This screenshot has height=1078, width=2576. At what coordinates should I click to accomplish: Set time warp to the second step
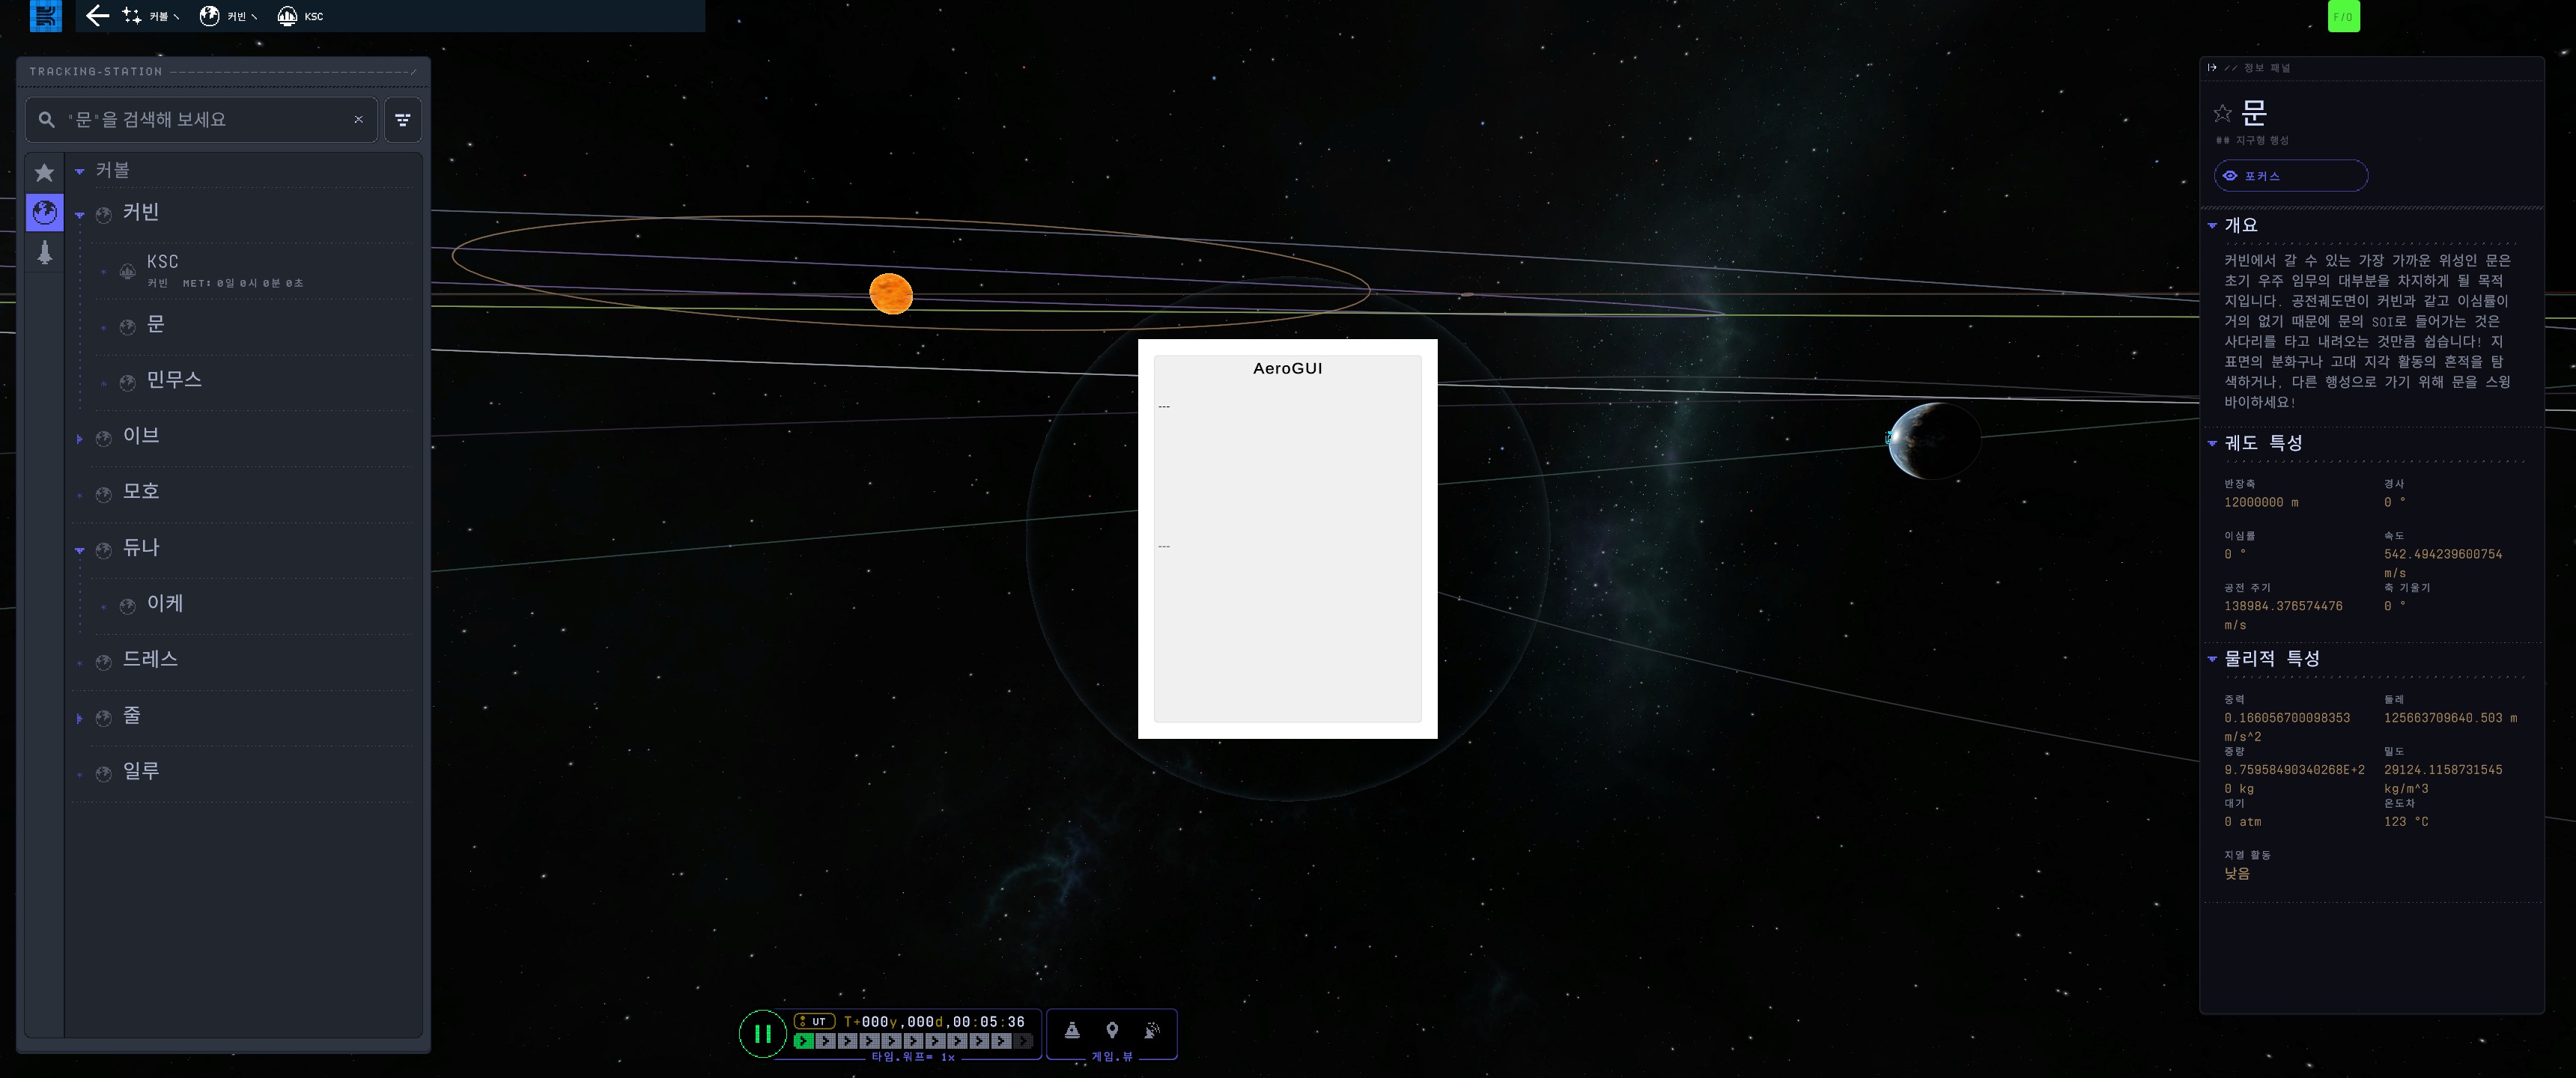825,1041
